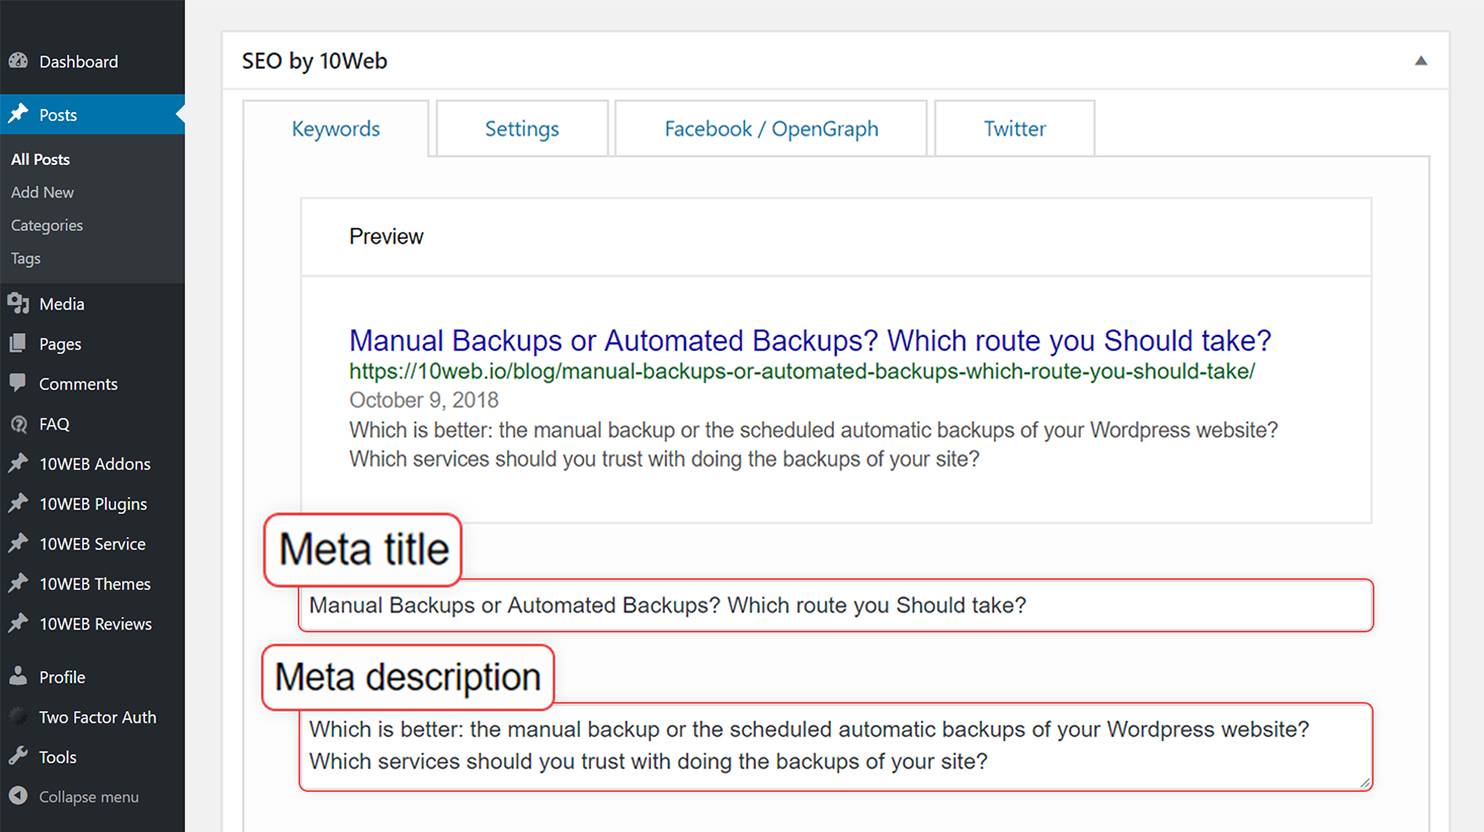Image resolution: width=1484 pixels, height=832 pixels.
Task: Click the Two Factor Auth icon
Action: pos(18,716)
